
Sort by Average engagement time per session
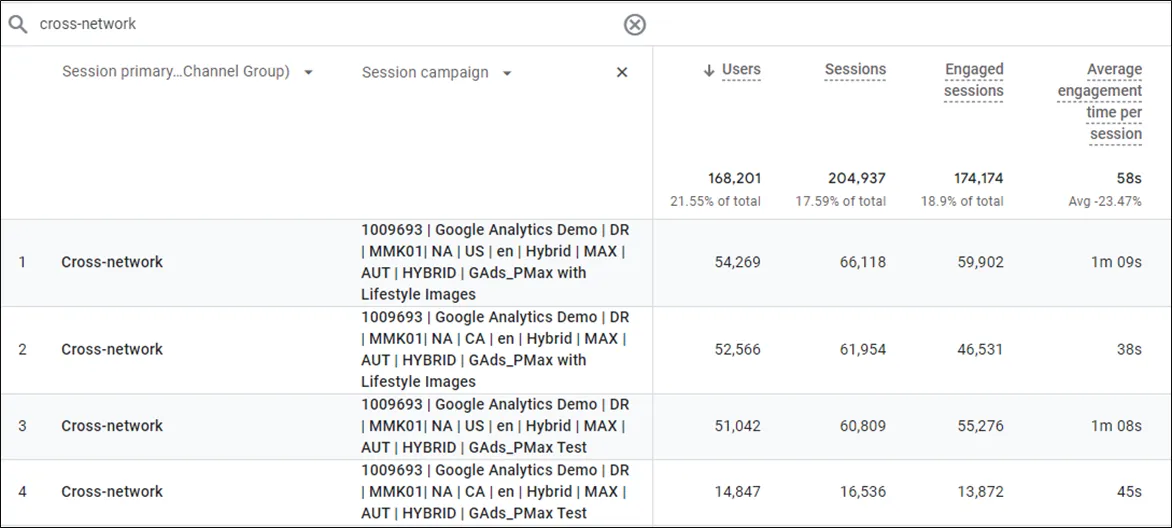(x=1100, y=101)
